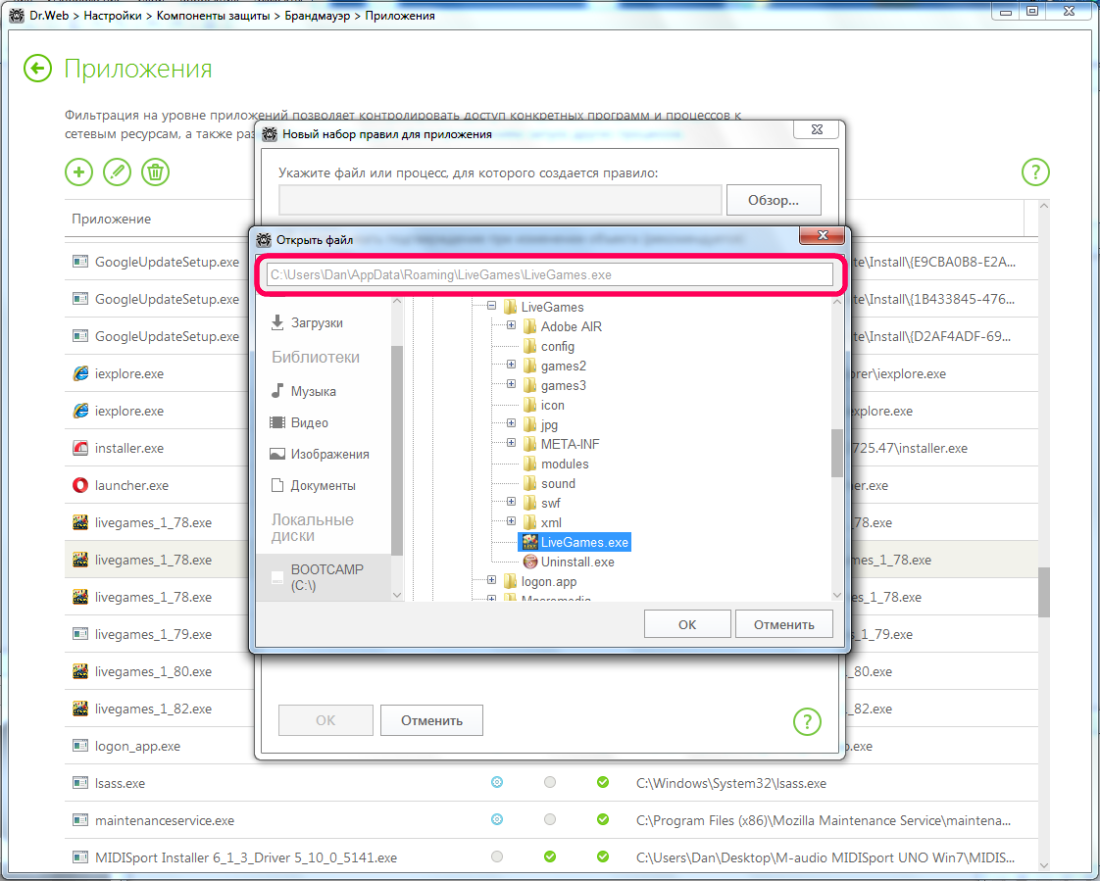Open help icon in the new rule dialog
1100x881 pixels.
coord(807,721)
